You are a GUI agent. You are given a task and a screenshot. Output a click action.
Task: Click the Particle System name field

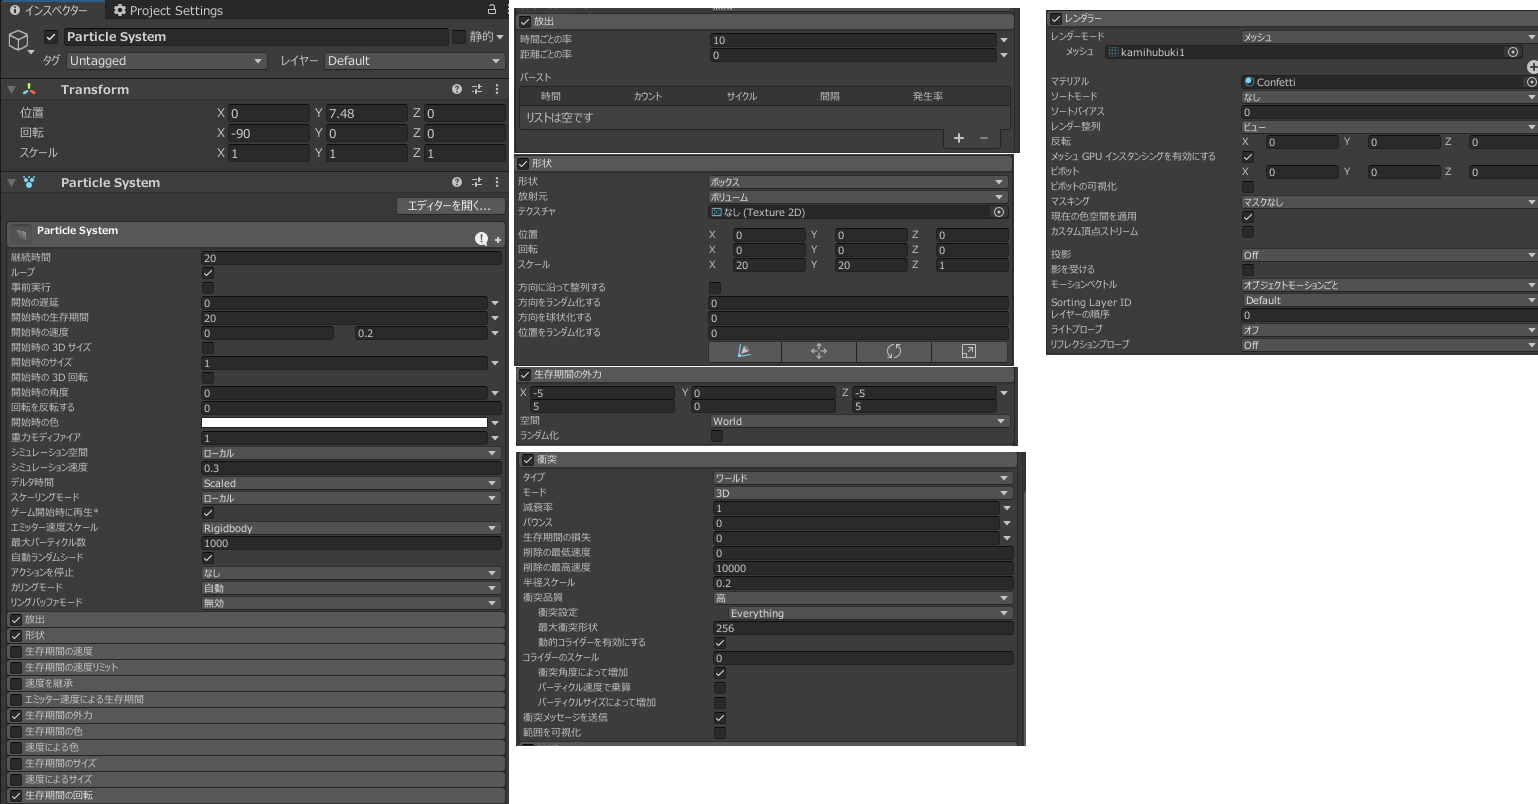256,37
